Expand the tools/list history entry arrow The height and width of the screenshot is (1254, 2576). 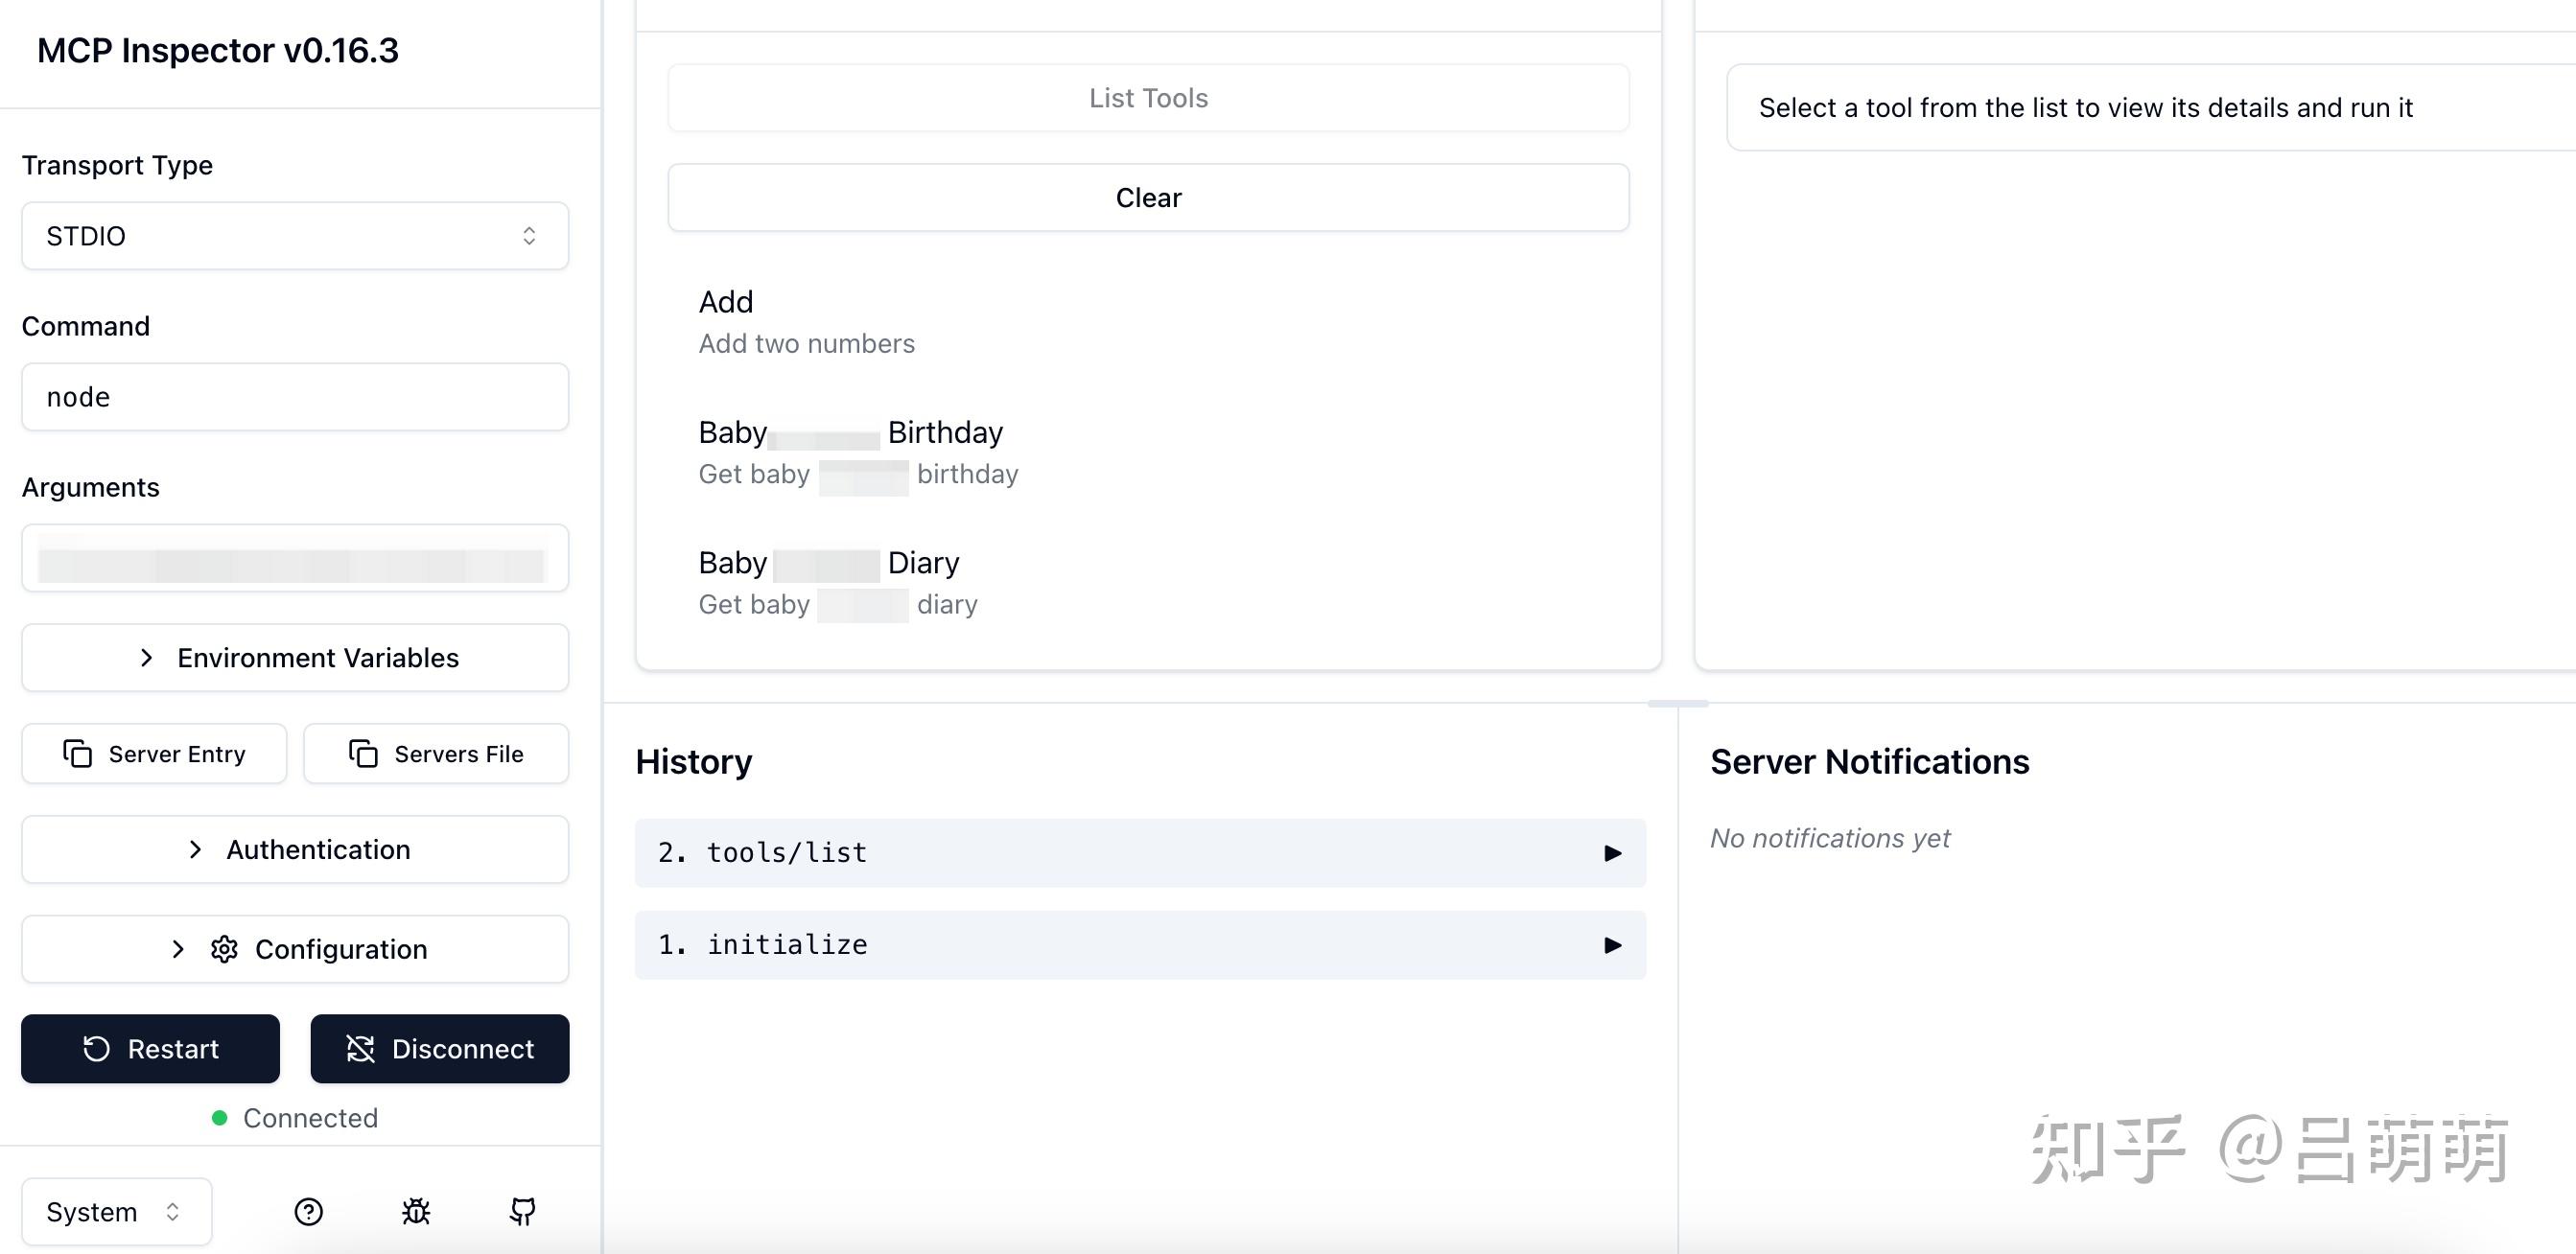[1612, 853]
